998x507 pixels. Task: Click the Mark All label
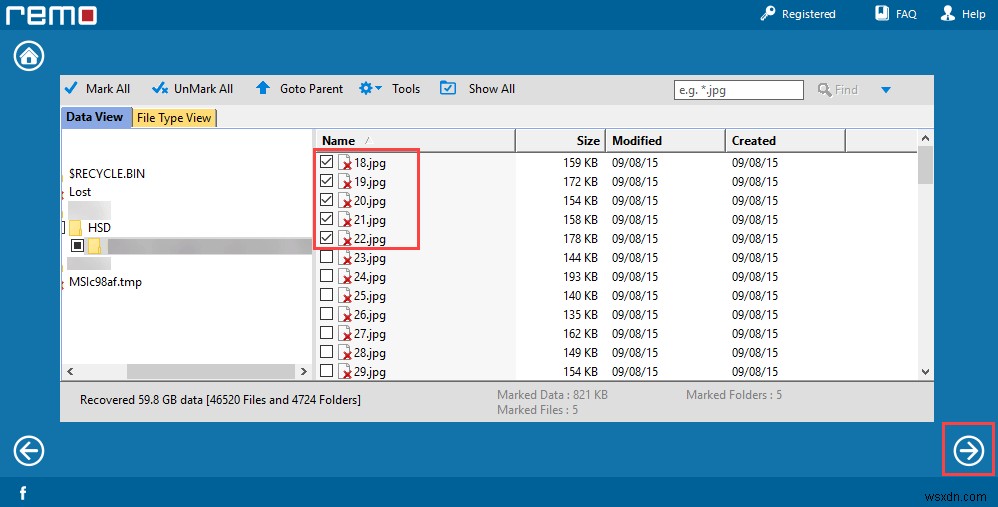108,89
